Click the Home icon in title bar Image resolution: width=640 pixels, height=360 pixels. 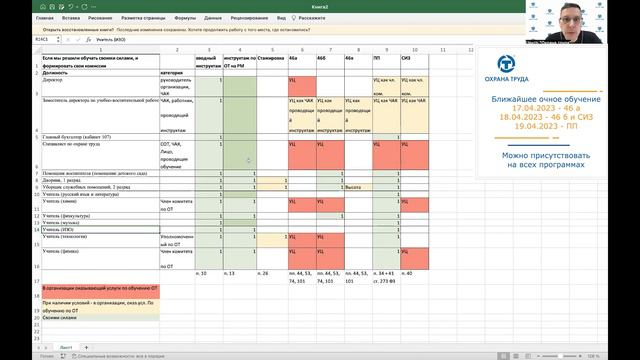click(x=43, y=7)
